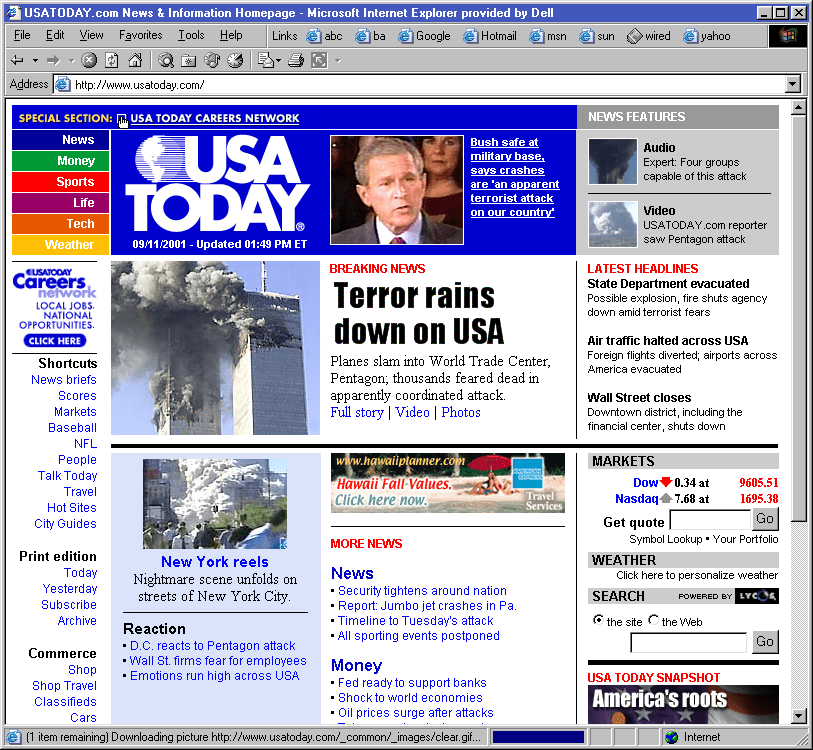Click the New York reels photo
This screenshot has width=813, height=750.
(x=215, y=504)
